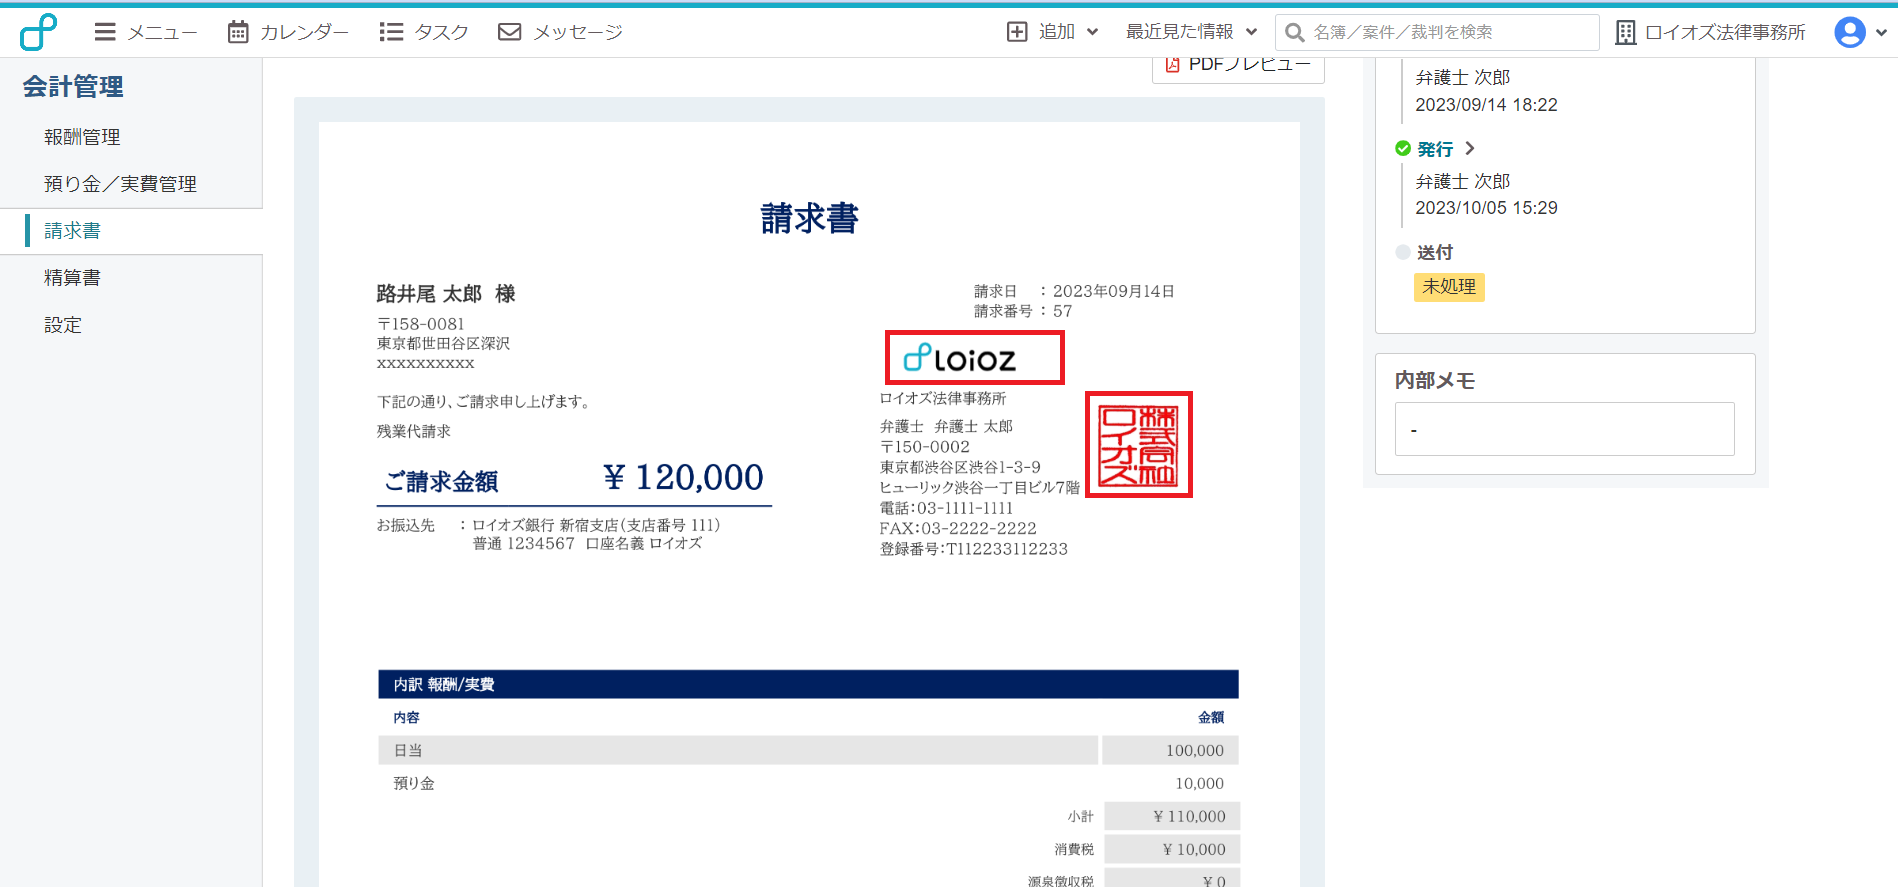The height and width of the screenshot is (887, 1898).
Task: Open the Tasks list icon
Action: (x=391, y=32)
